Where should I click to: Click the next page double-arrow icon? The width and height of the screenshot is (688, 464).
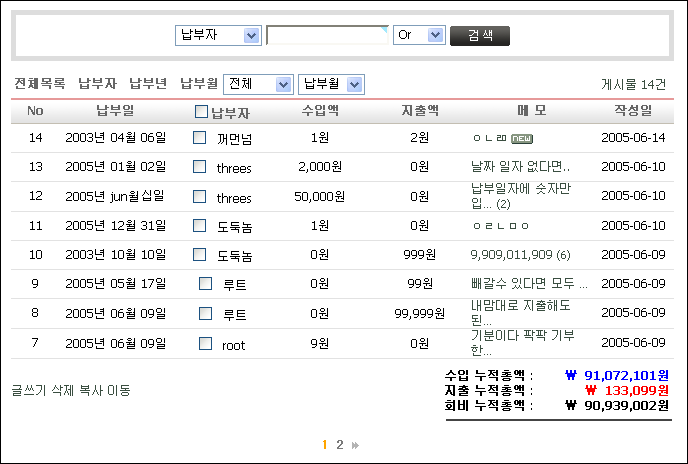point(355,445)
